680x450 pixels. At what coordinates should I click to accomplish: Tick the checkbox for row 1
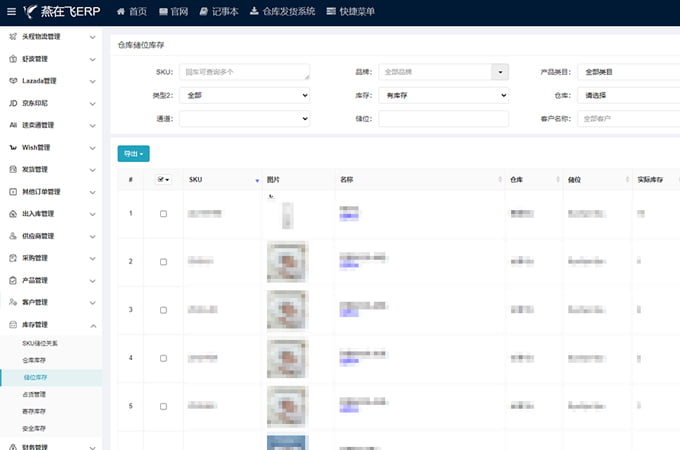(164, 214)
